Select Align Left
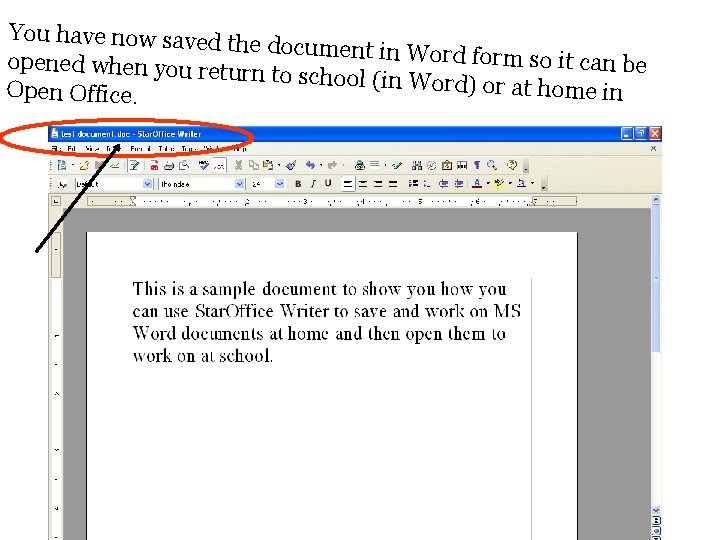 (348, 184)
